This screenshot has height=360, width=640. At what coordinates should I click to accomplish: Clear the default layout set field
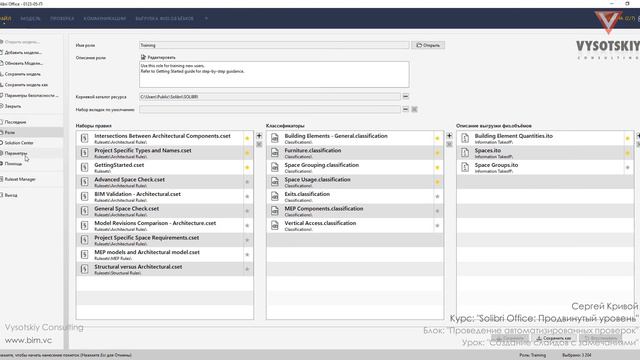pos(414,109)
